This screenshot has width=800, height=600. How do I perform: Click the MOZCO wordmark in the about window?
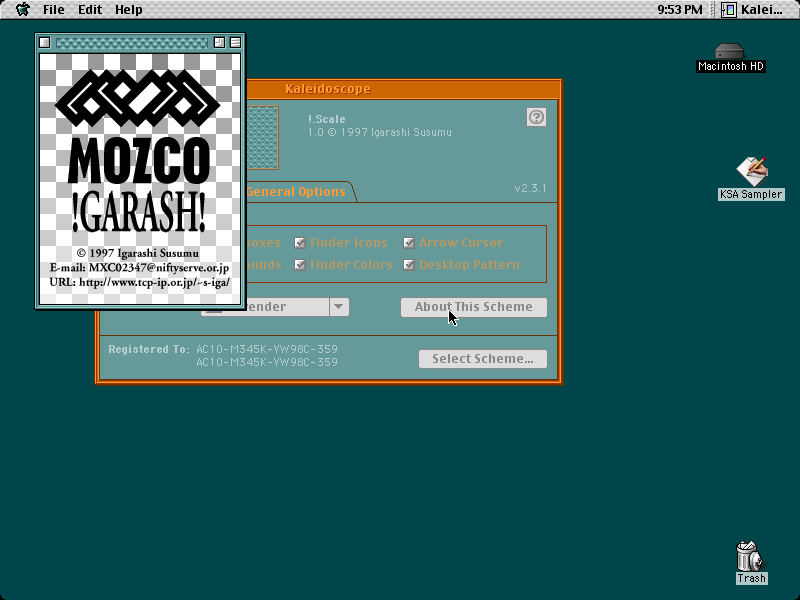pos(139,160)
